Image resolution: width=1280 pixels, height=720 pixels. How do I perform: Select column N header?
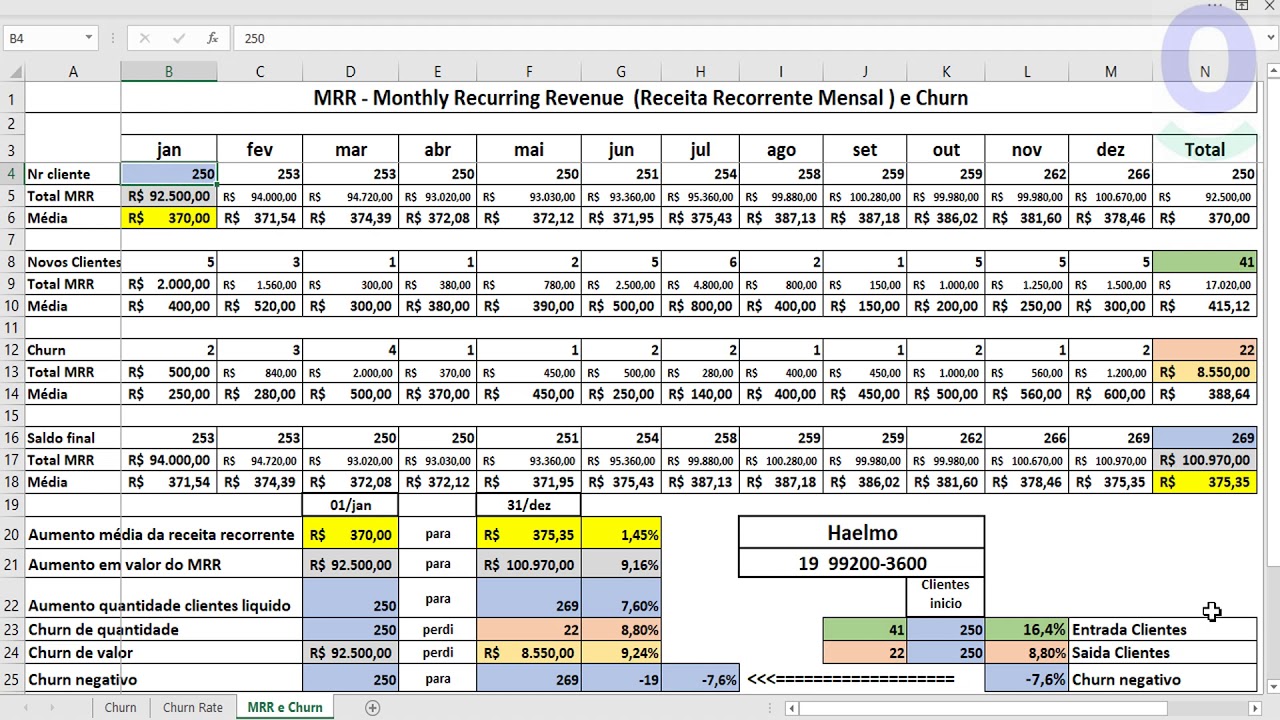click(1205, 72)
